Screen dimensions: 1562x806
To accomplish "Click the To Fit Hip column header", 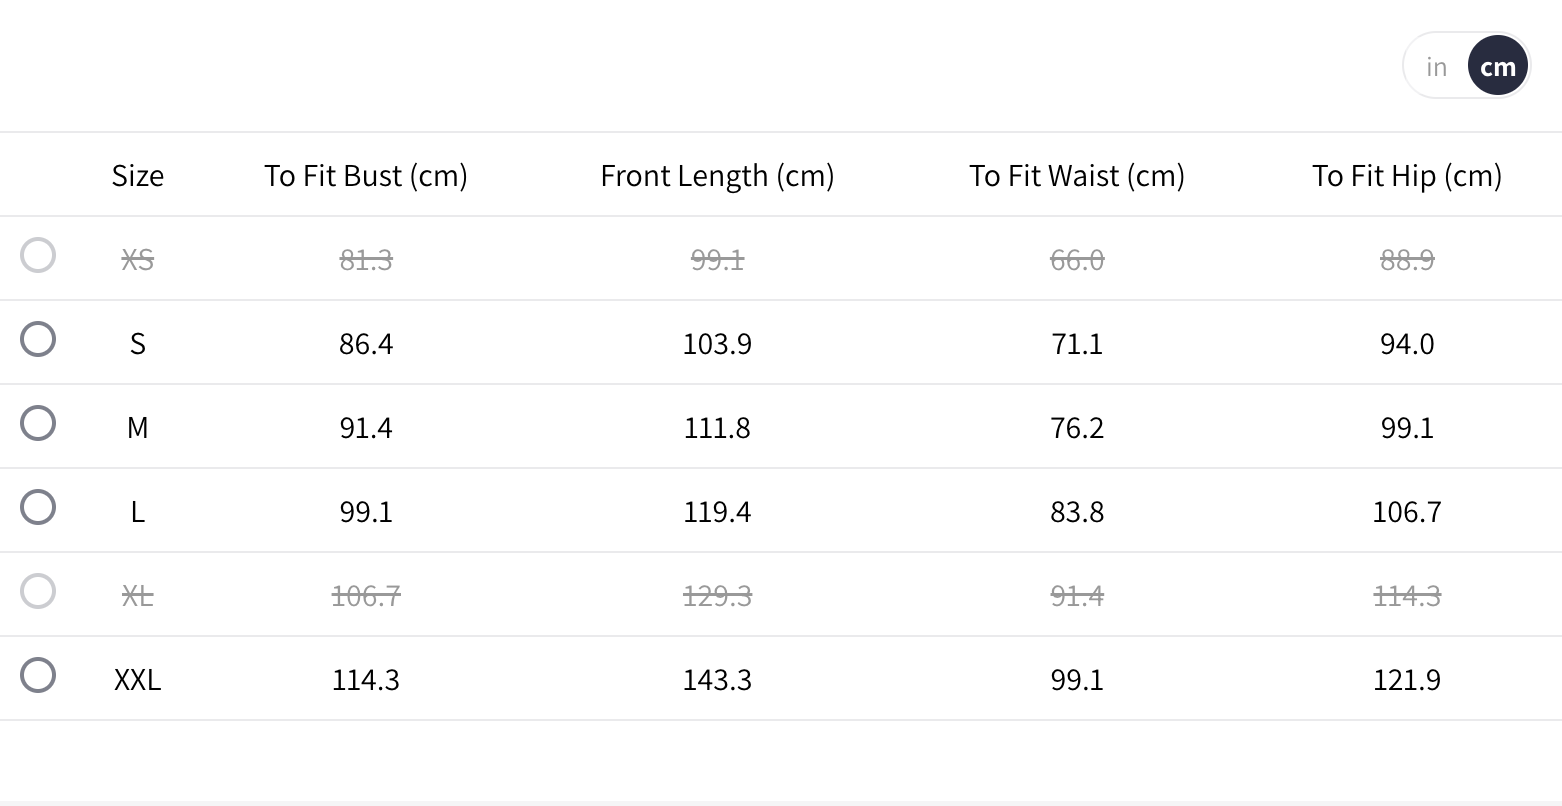I will point(1407,176).
